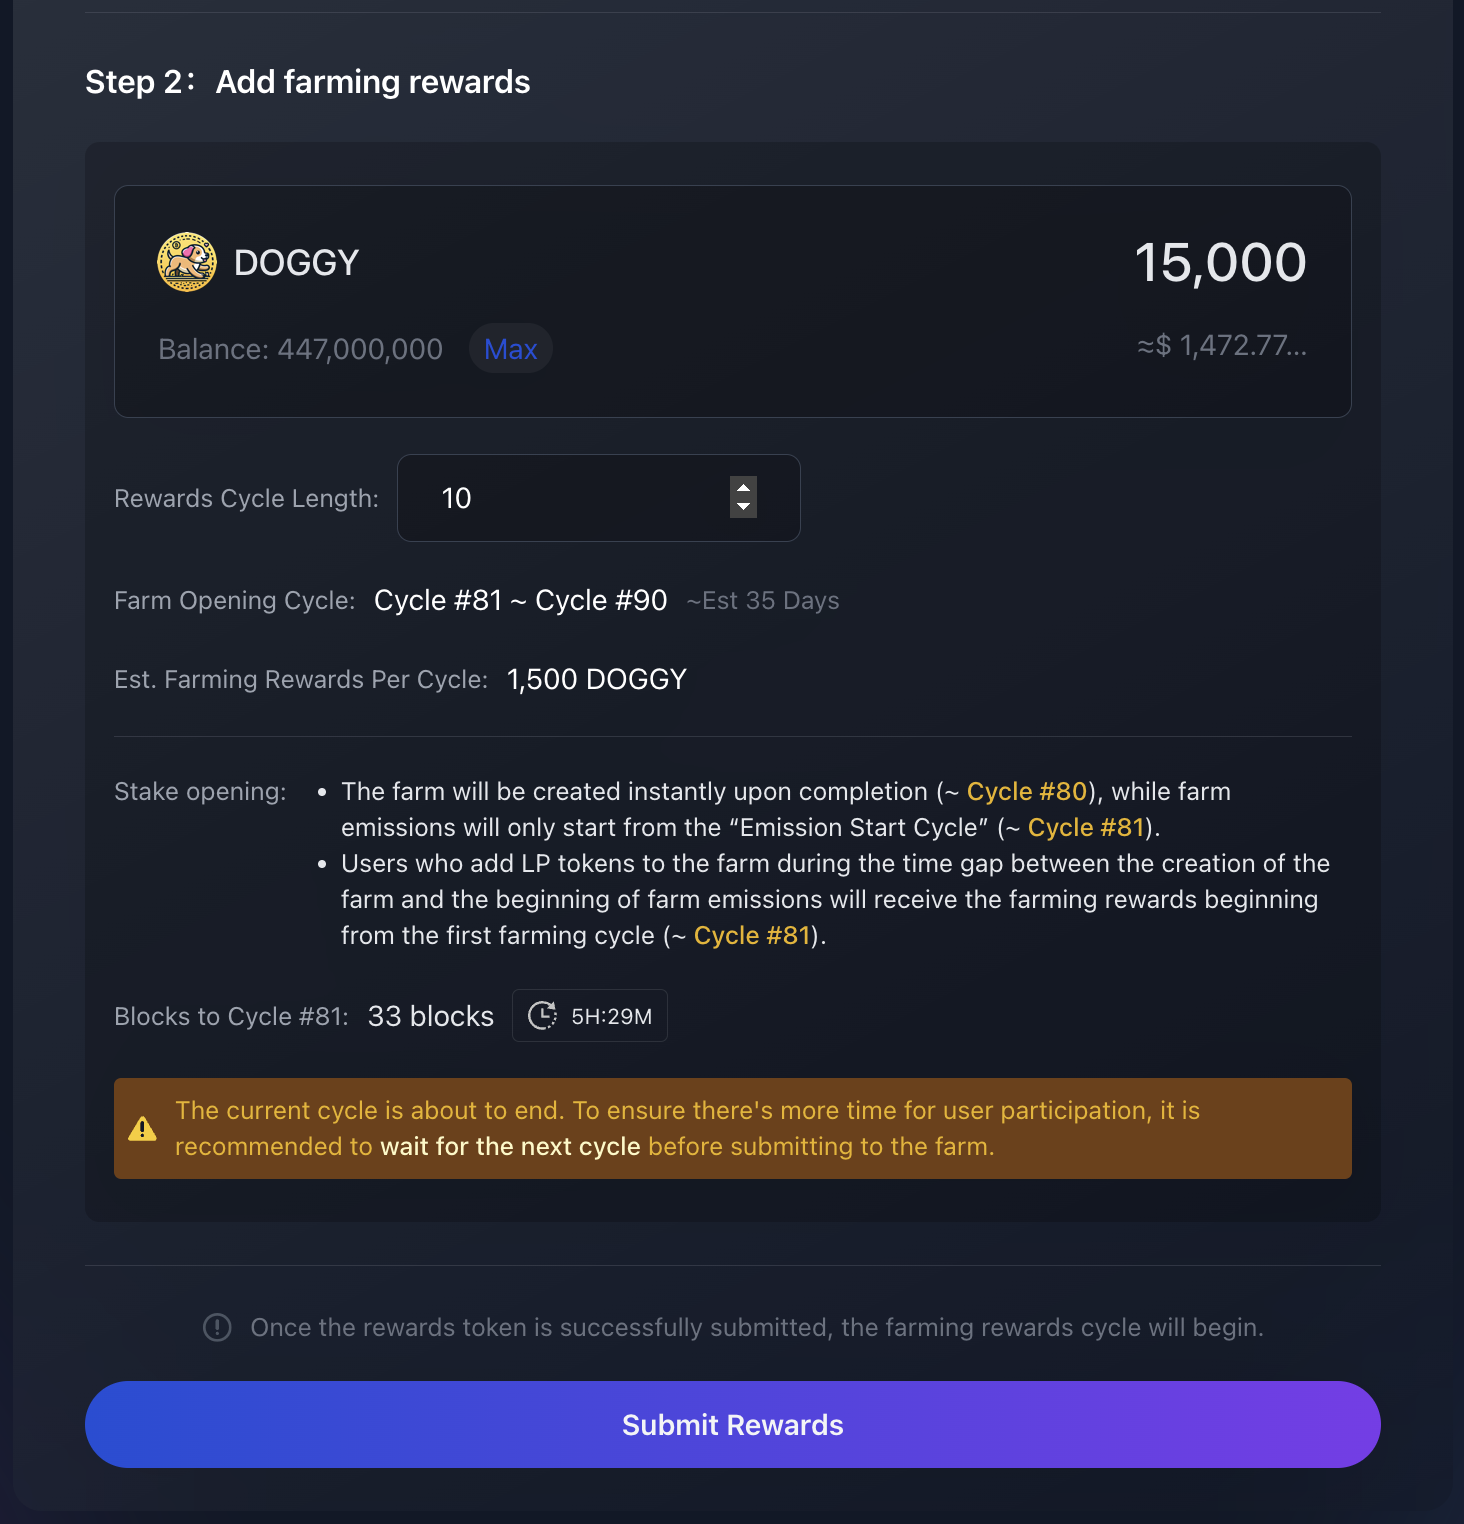The width and height of the screenshot is (1464, 1524).
Task: Click the "wait for the next cycle" text
Action: click(x=510, y=1146)
